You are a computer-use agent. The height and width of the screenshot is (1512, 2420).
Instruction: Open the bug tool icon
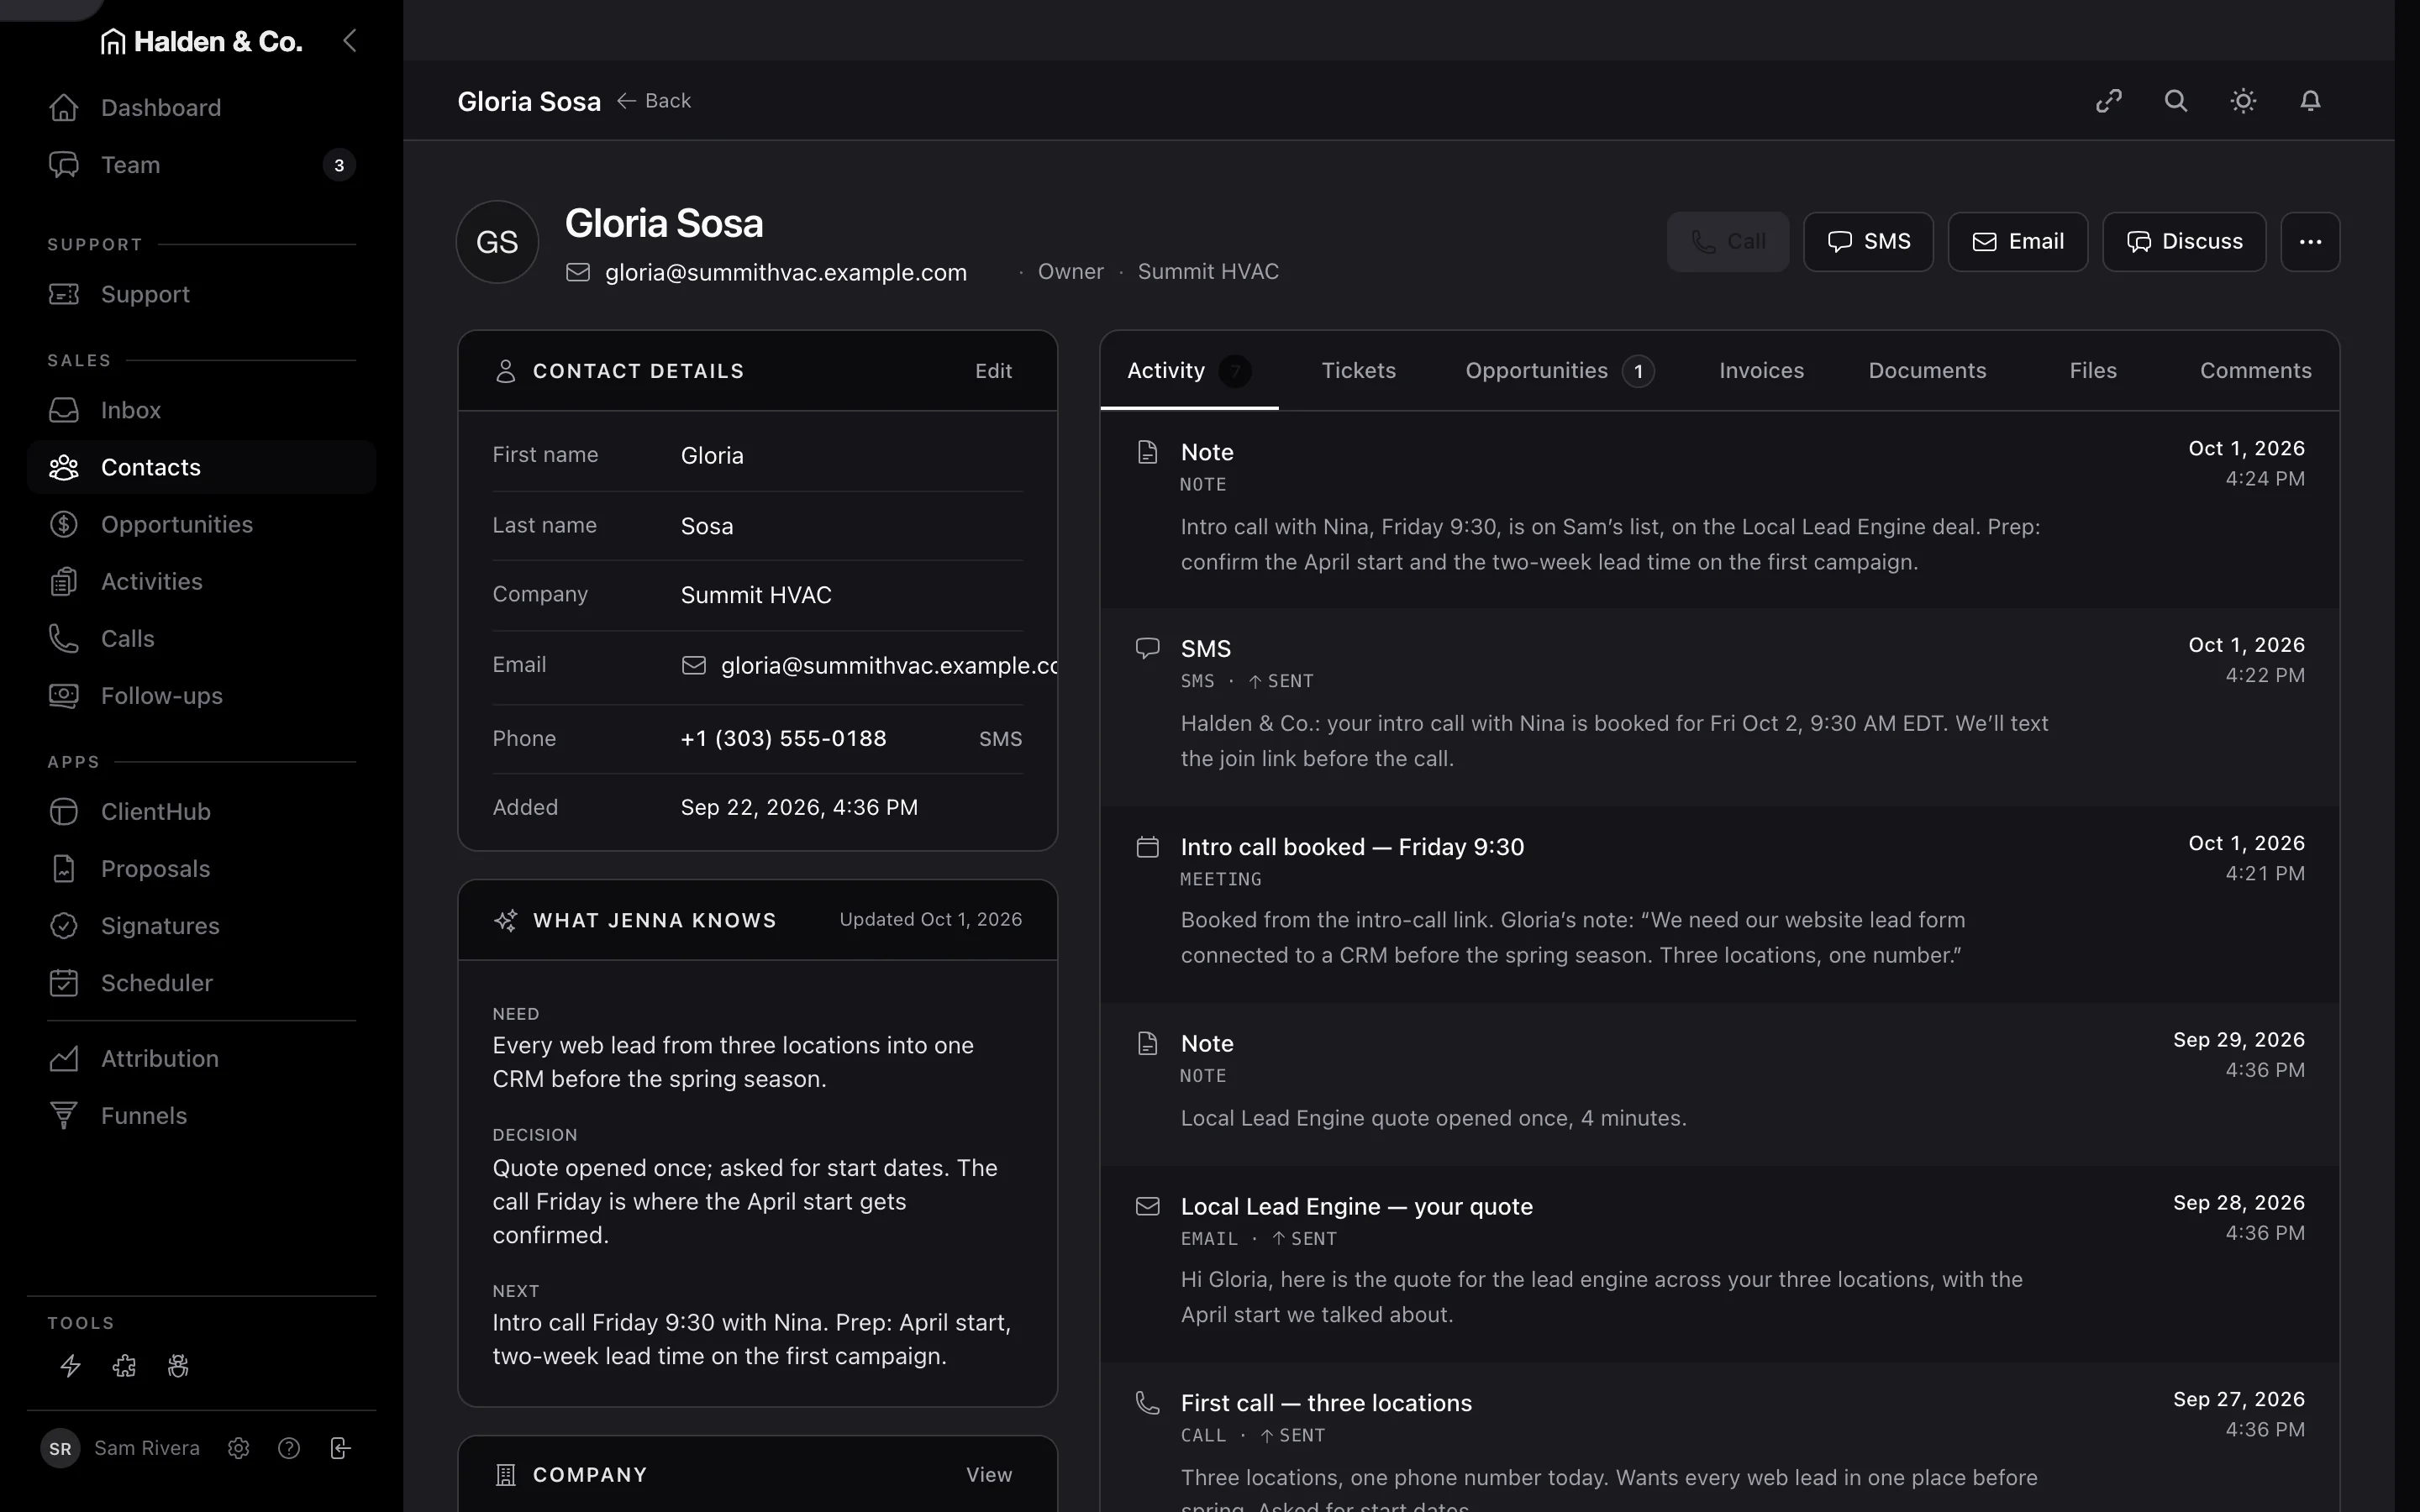pos(178,1366)
